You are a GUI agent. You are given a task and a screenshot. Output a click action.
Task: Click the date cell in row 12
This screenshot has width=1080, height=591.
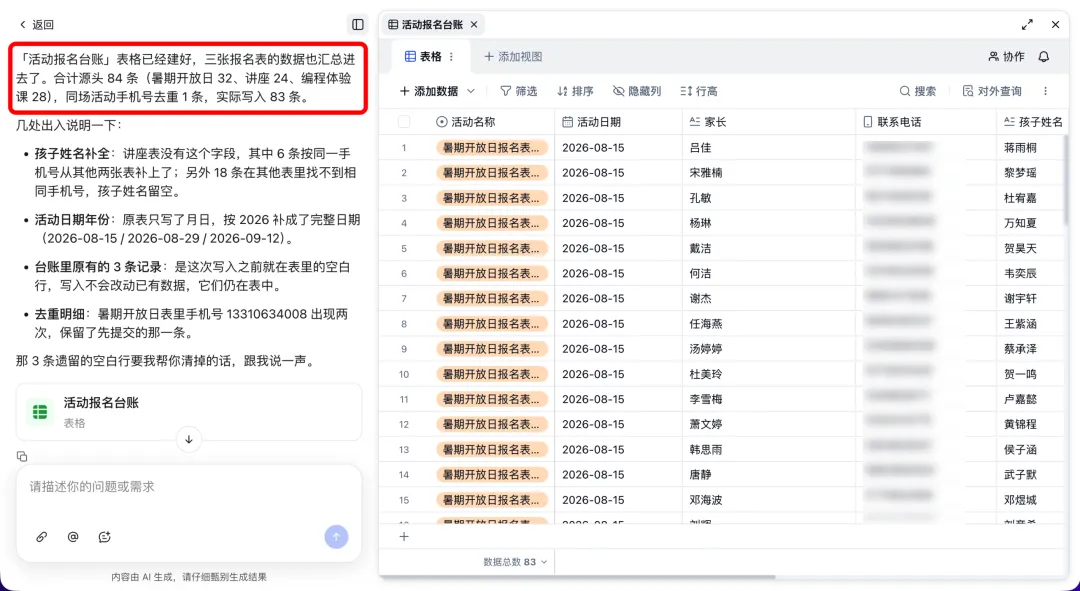pos(619,424)
